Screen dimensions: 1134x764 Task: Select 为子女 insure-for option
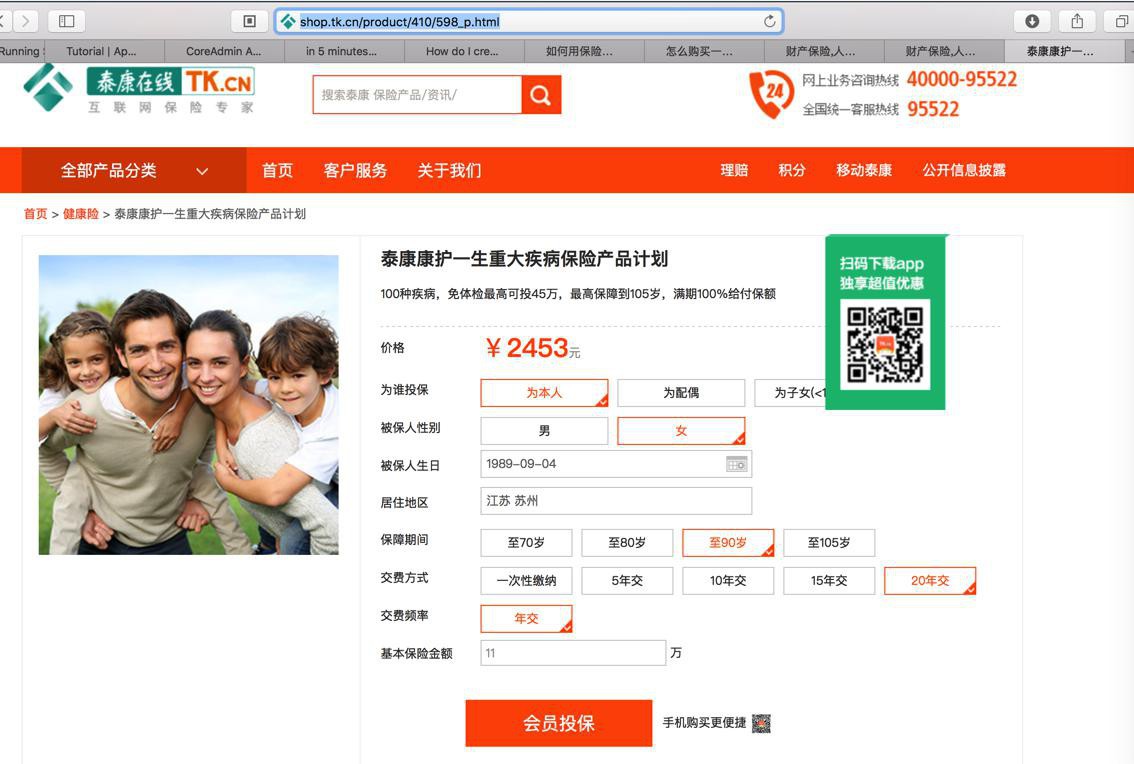click(x=790, y=393)
